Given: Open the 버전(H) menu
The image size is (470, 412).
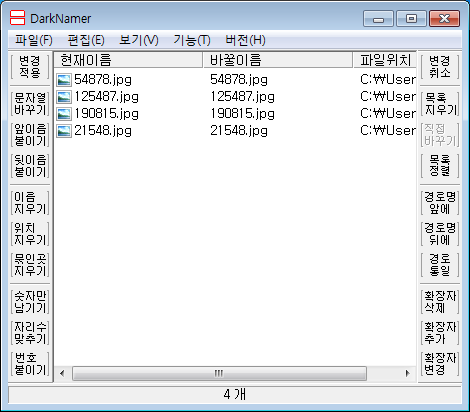Looking at the screenshot, I should pyautogui.click(x=245, y=40).
